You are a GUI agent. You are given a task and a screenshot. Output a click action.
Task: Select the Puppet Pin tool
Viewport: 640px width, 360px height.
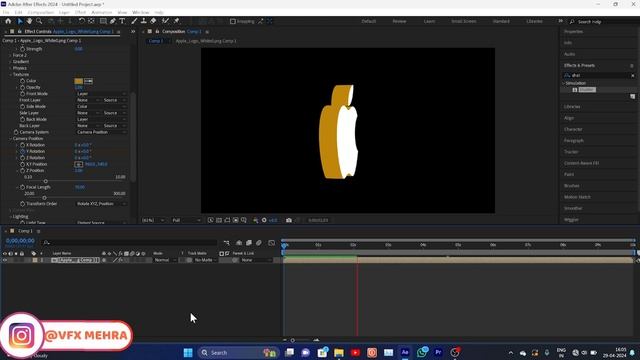pos(177,21)
